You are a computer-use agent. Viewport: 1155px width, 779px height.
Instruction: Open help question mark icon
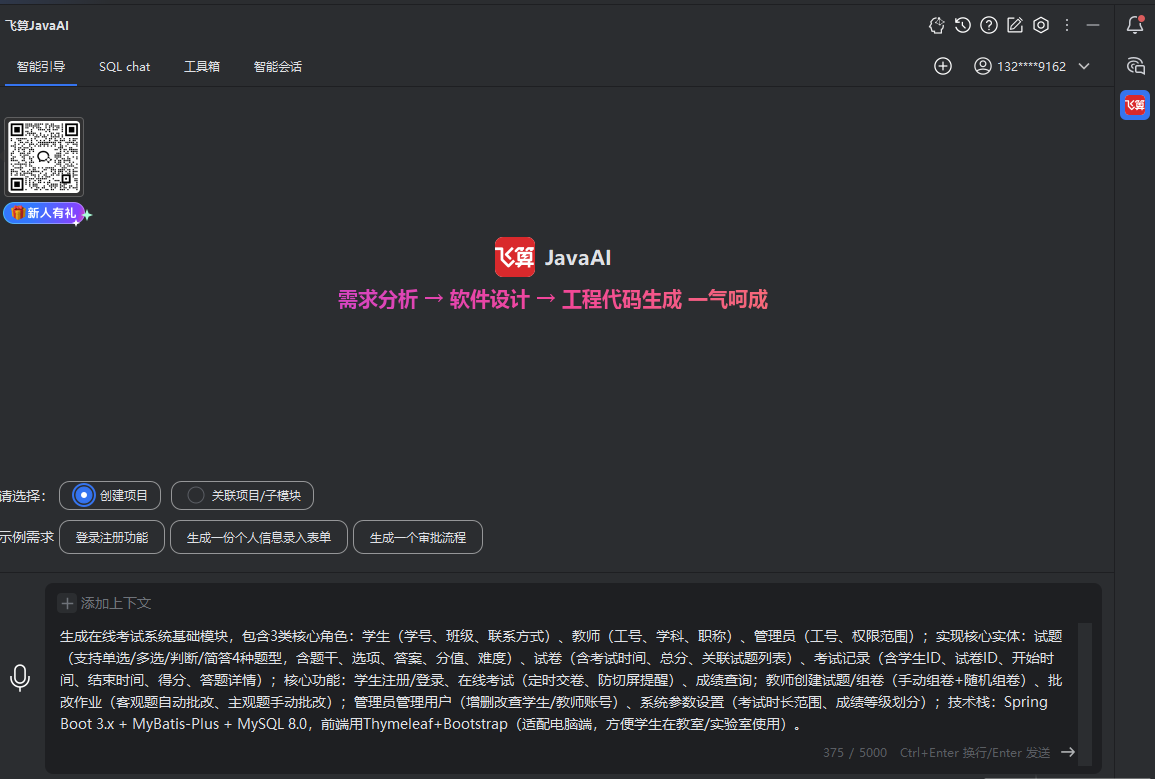pos(989,25)
